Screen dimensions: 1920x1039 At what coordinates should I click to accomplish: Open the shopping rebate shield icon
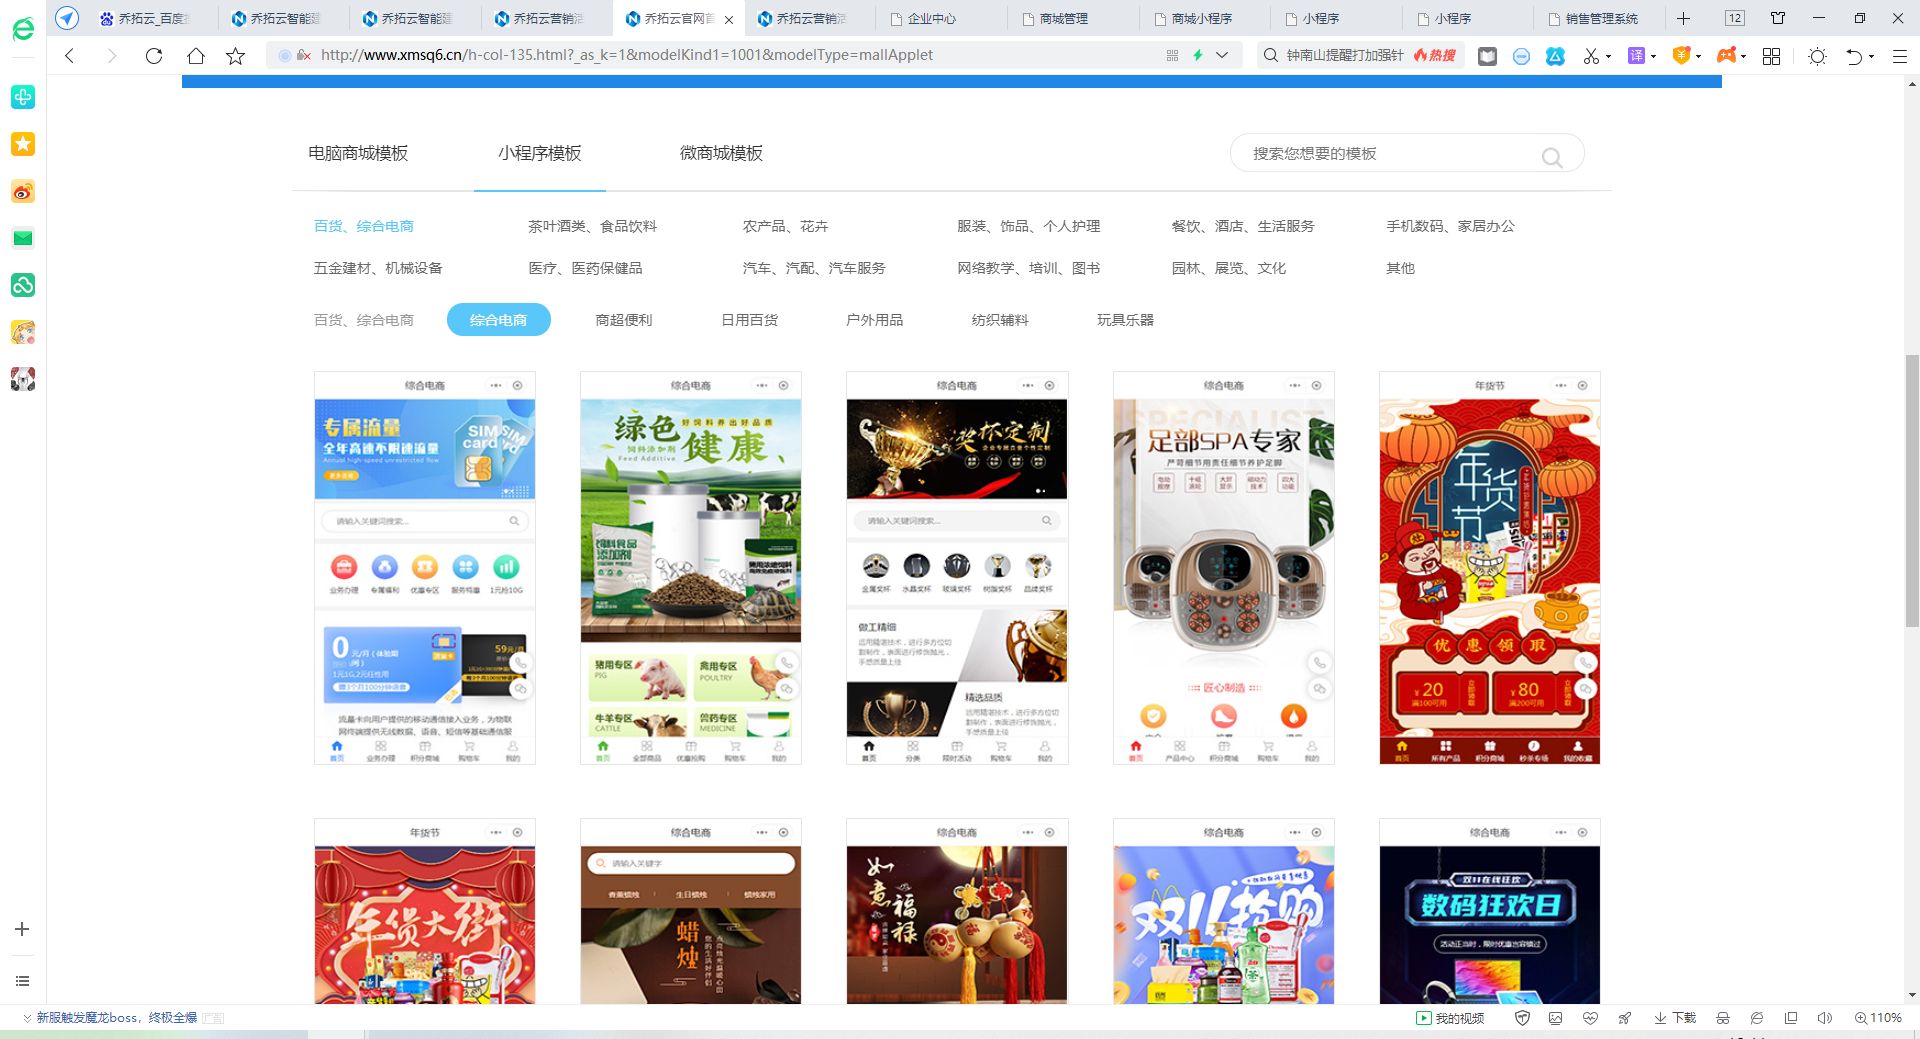pos(1682,57)
